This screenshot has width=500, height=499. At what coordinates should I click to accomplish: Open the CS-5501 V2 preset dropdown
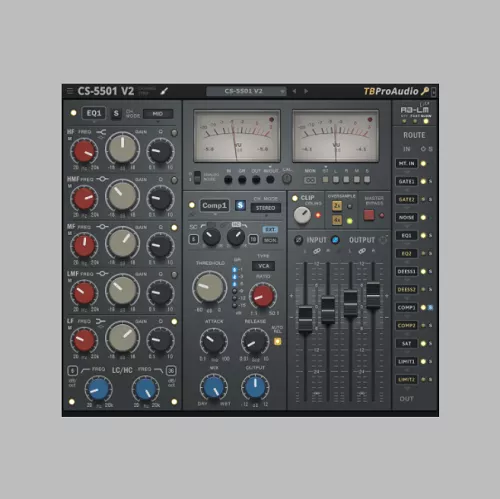246,91
